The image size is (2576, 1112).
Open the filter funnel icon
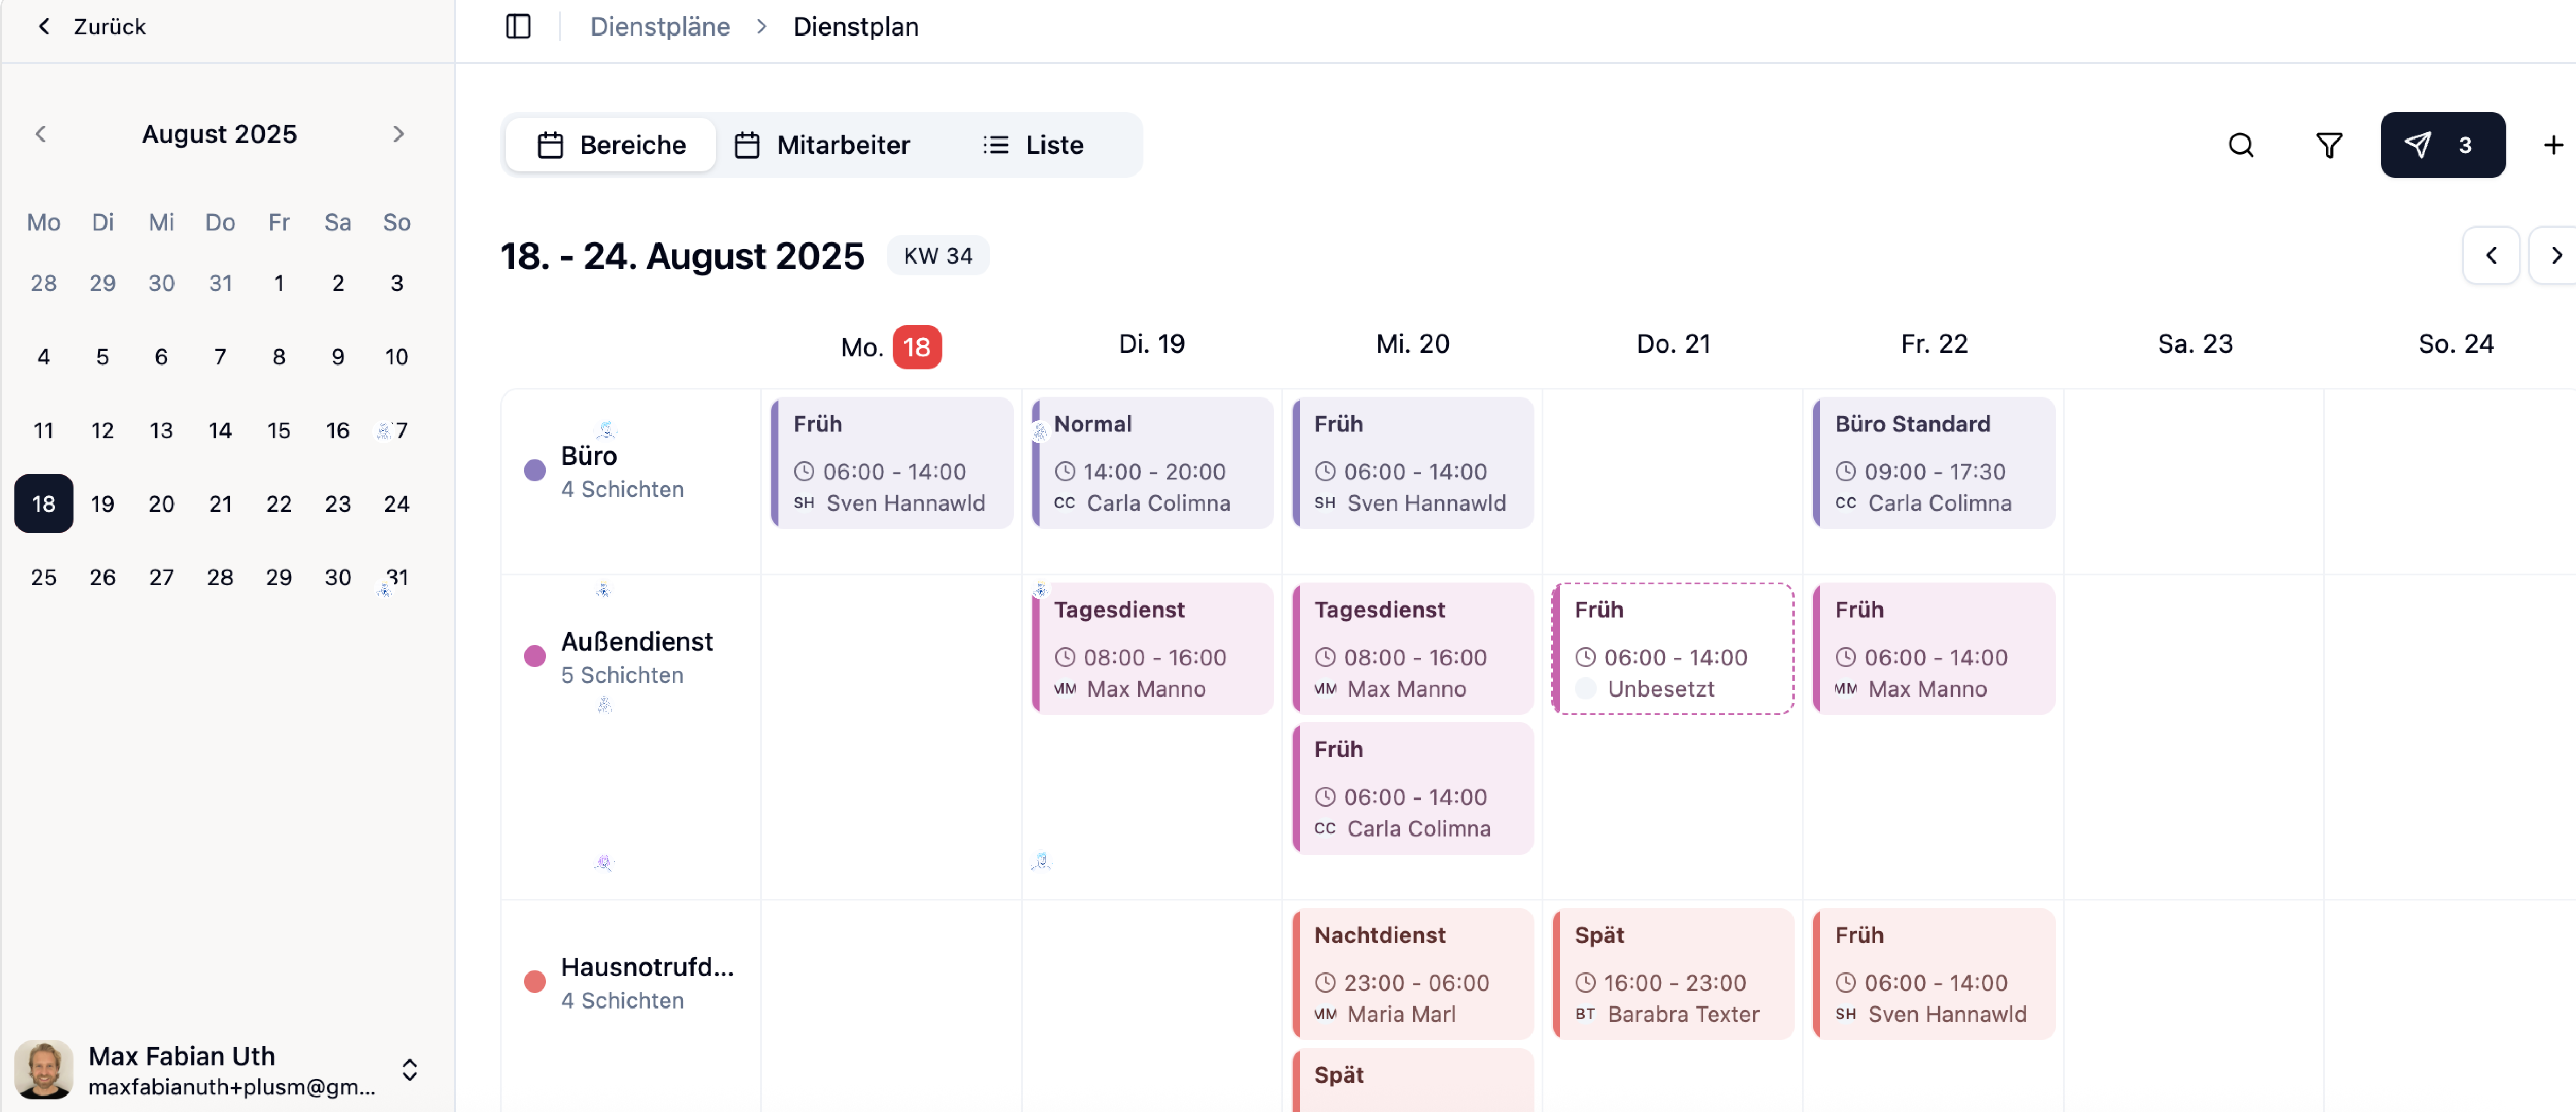[2329, 145]
